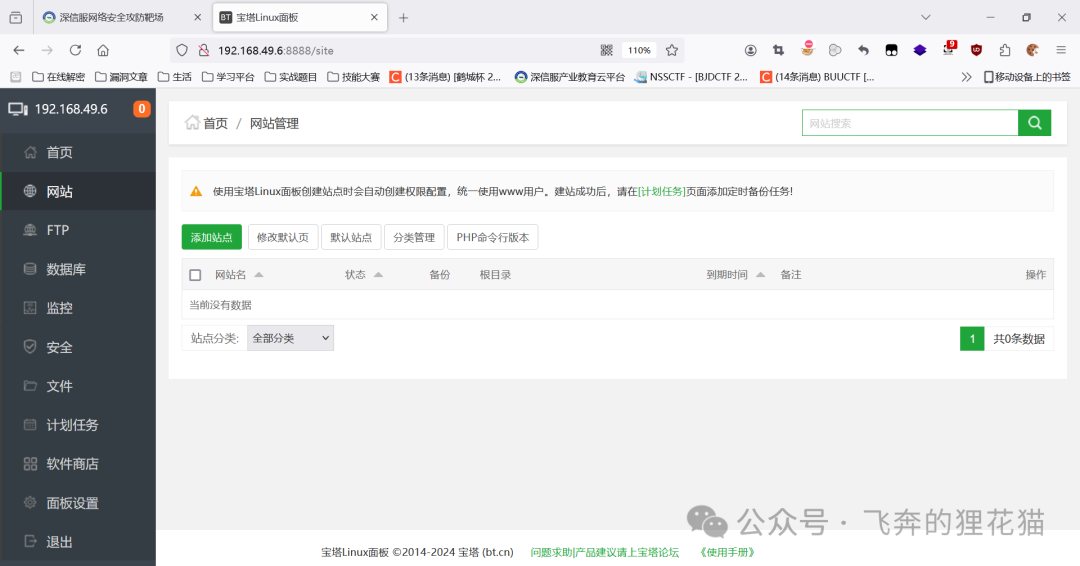The width and height of the screenshot is (1080, 566).
Task: Click the shield tracking protection icon
Action: (x=182, y=50)
